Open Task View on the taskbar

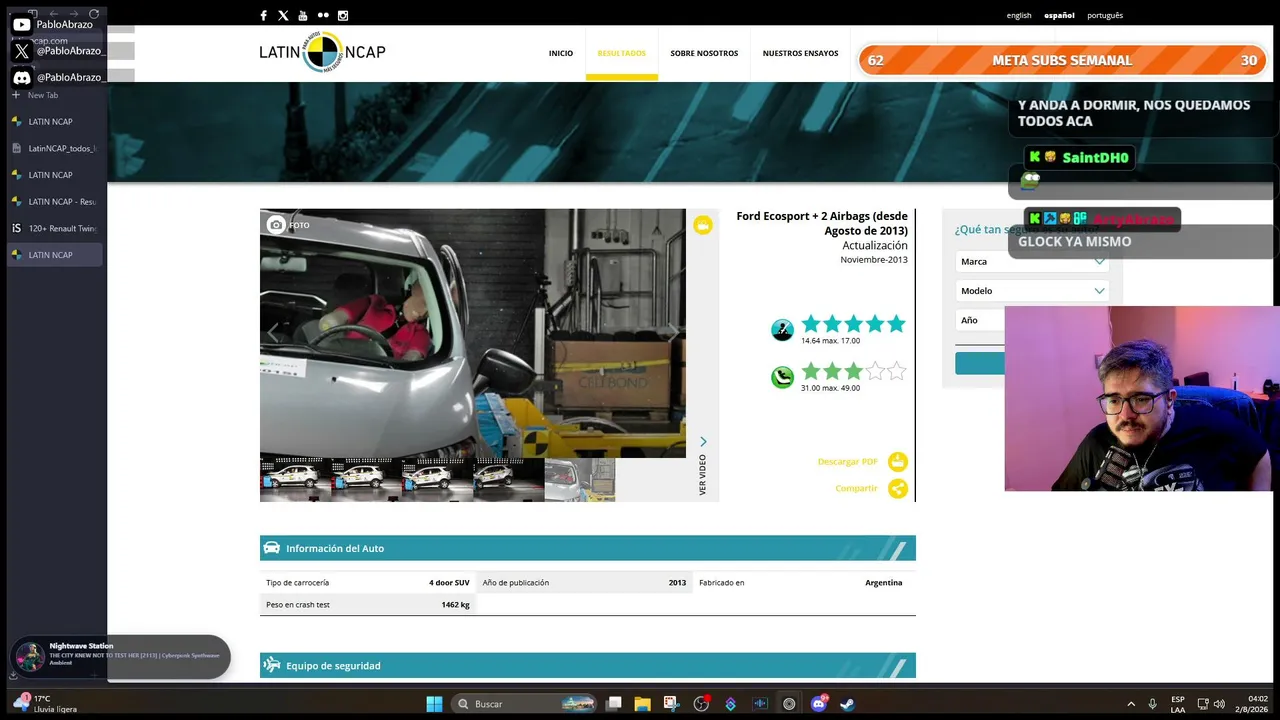[x=614, y=704]
